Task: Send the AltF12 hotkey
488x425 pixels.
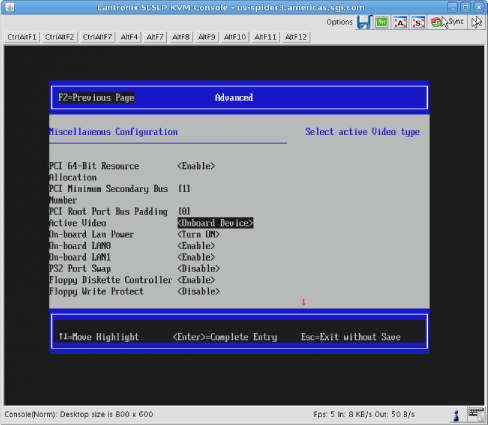Action: (x=296, y=37)
